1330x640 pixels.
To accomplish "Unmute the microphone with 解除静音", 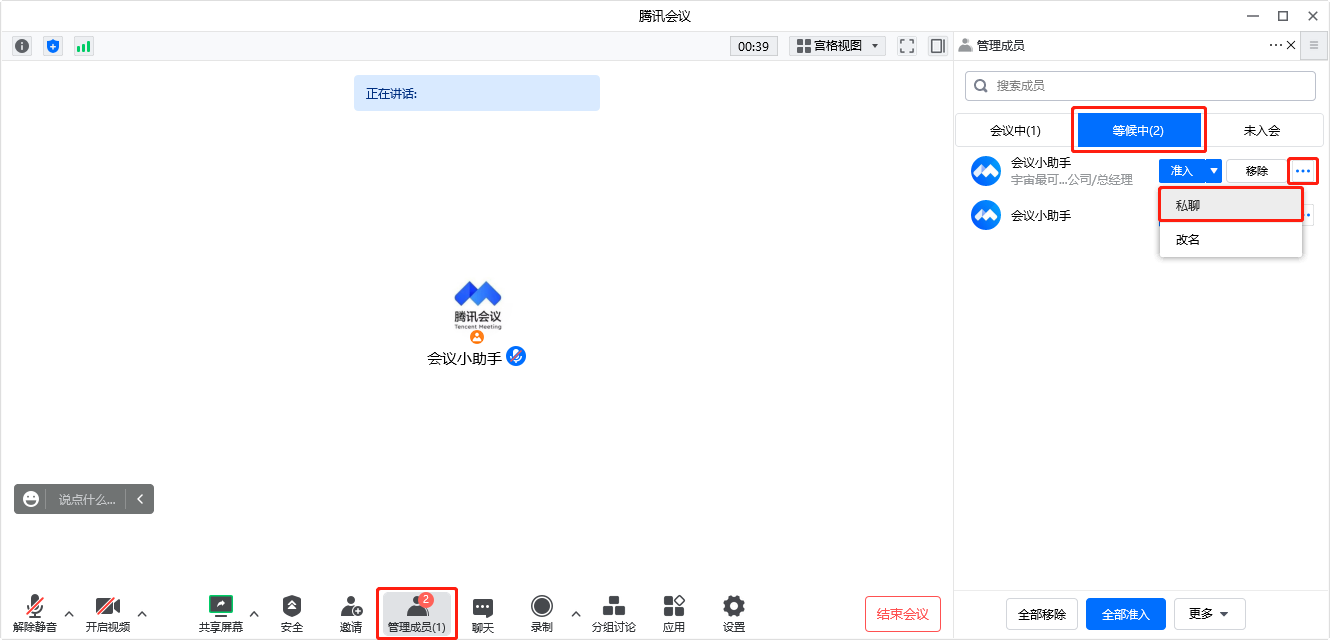I will pyautogui.click(x=35, y=613).
